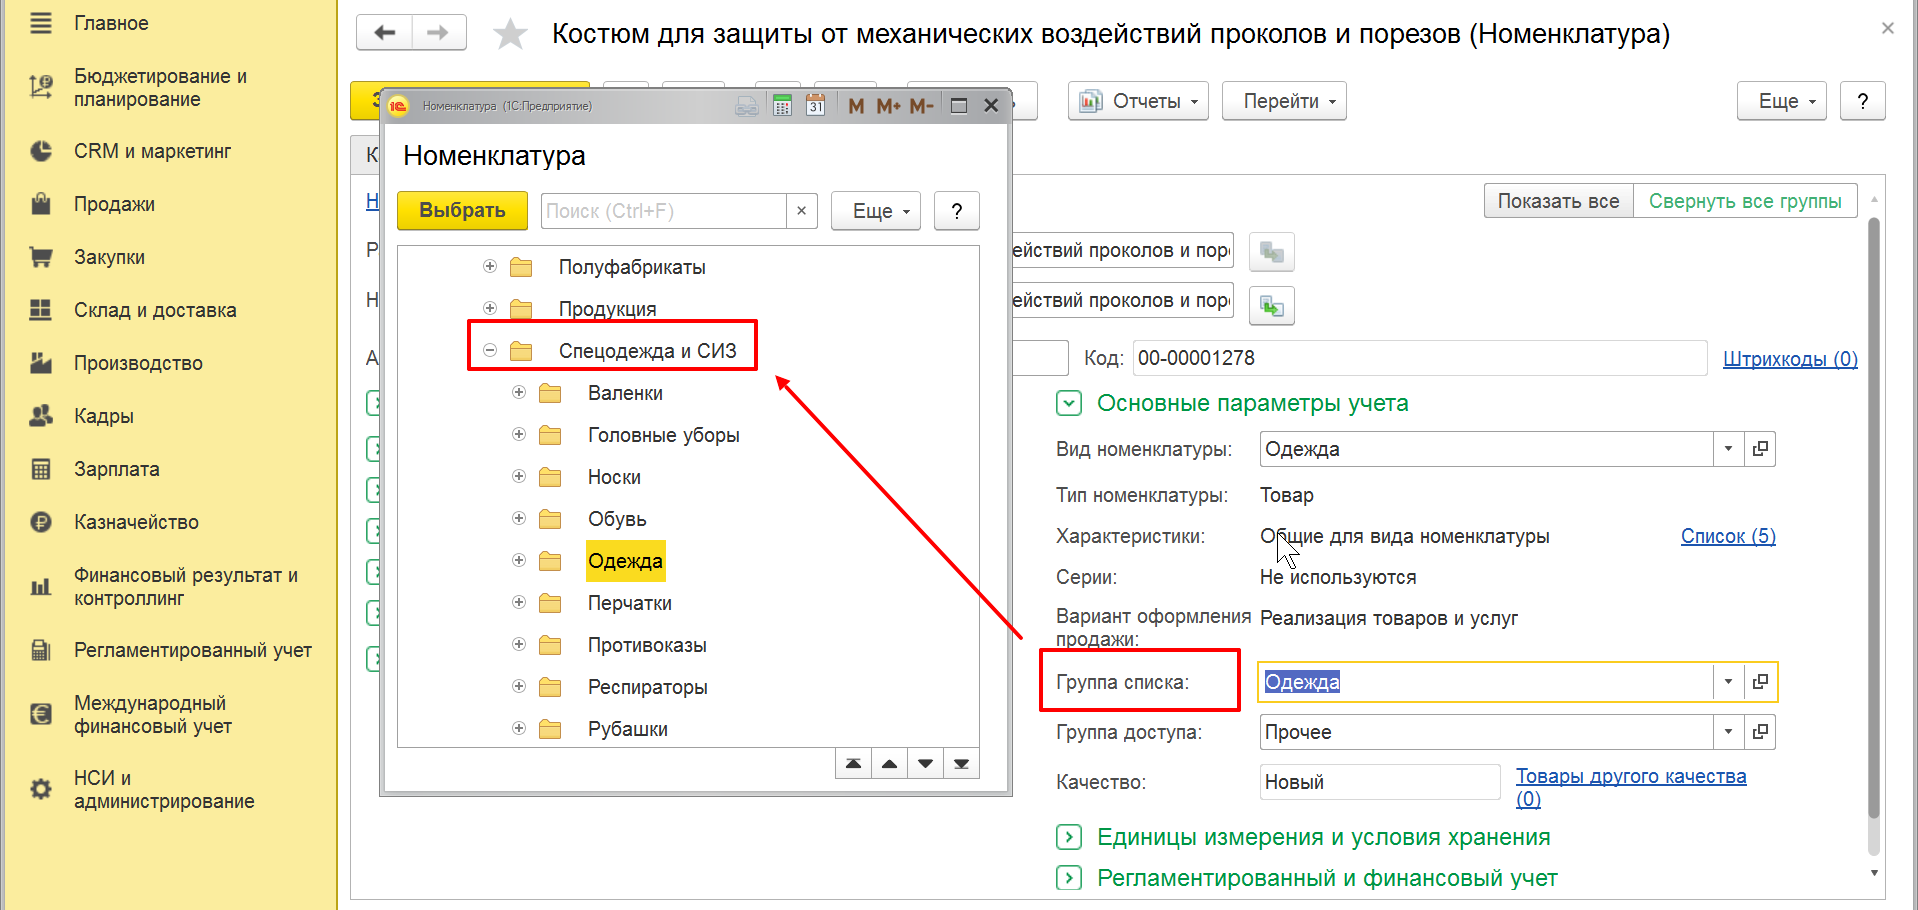Expand the Полуфабрикаты folder
1918x910 pixels.
[x=490, y=266]
